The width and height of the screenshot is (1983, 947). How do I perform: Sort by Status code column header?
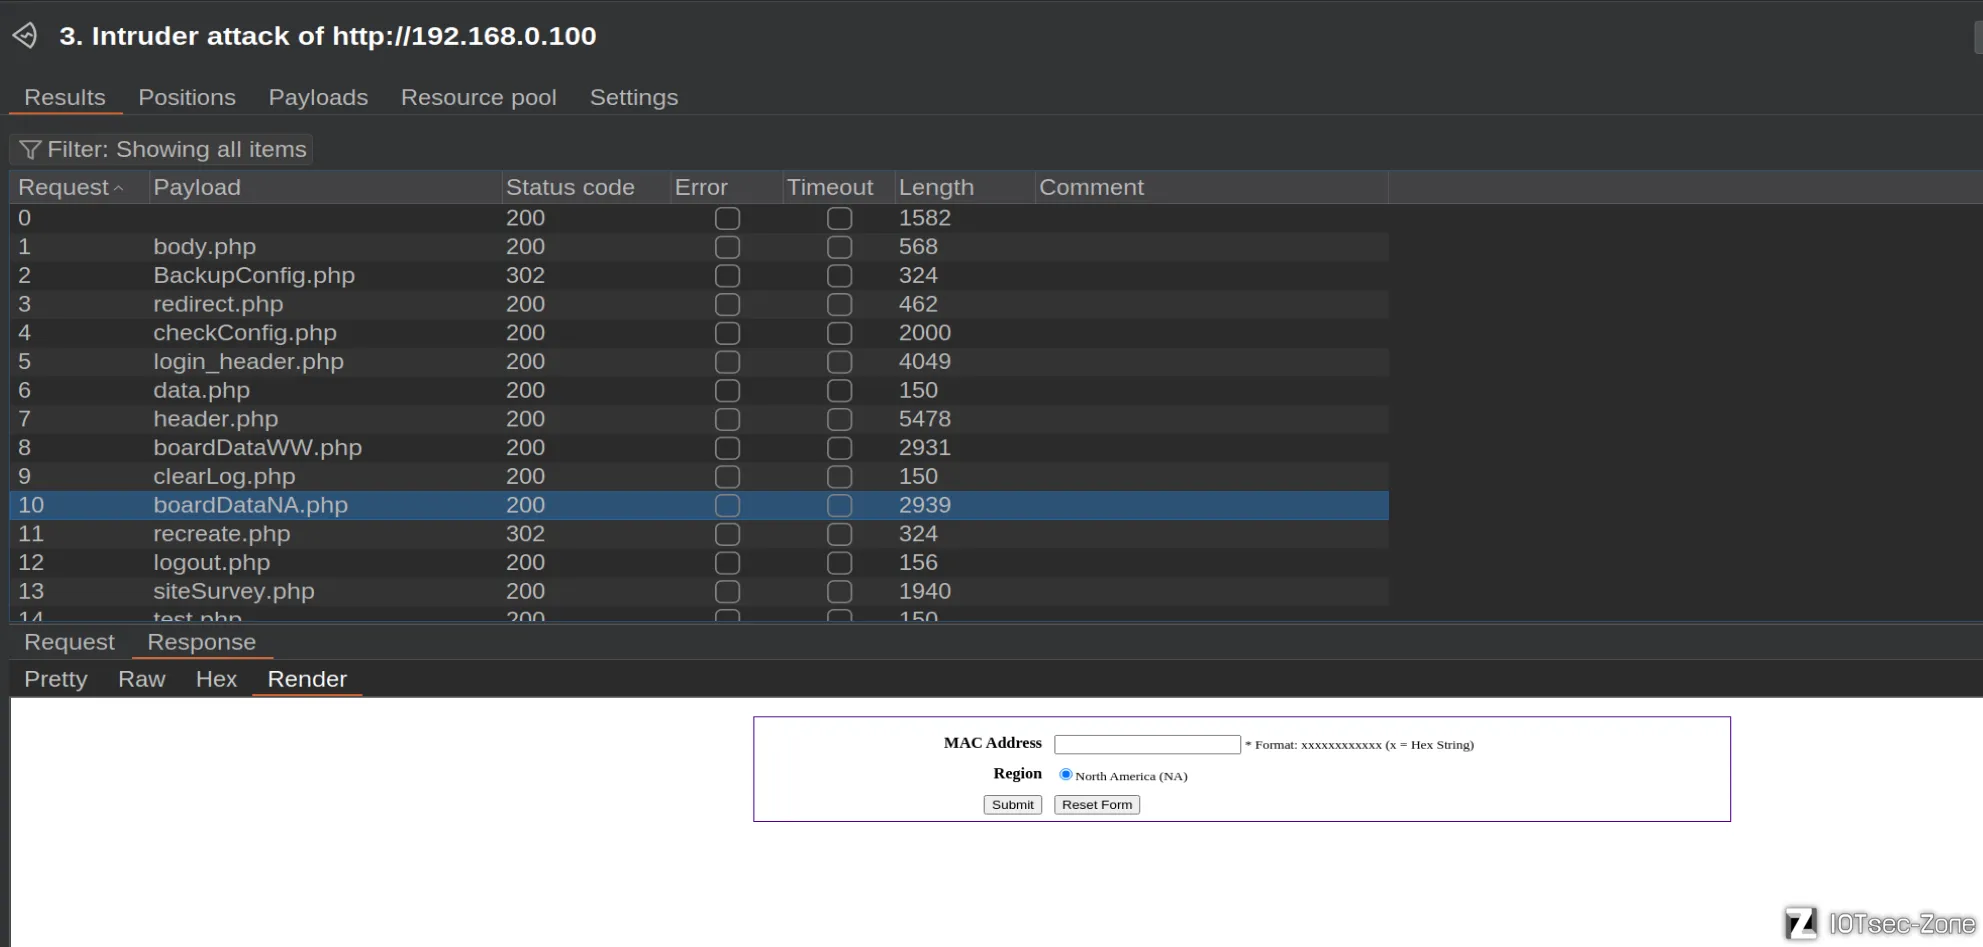pos(585,187)
